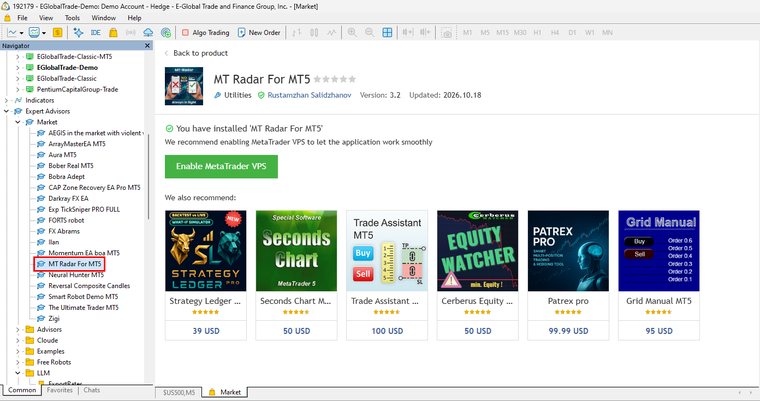760x401 pixels.
Task: Open the profiles dropdown arrow
Action: coord(44,33)
